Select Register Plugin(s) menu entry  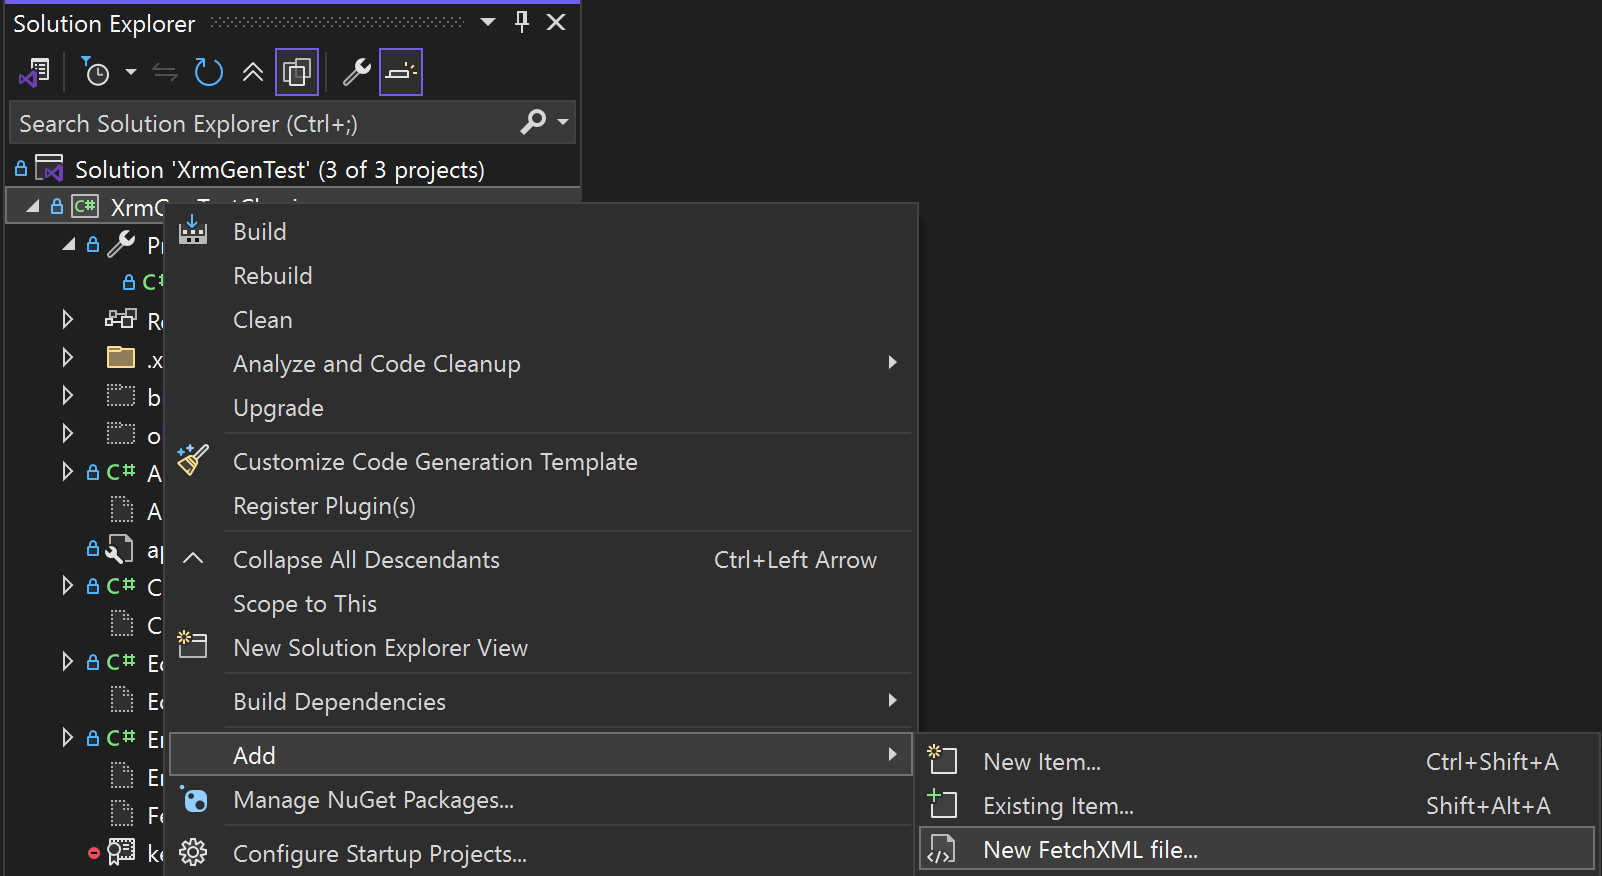coord(324,506)
